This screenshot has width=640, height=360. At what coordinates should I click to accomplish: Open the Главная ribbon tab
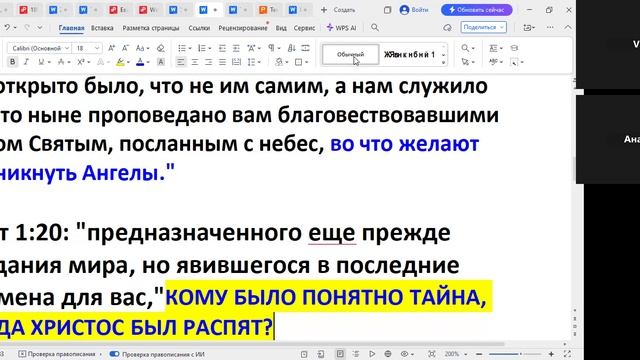[71, 28]
